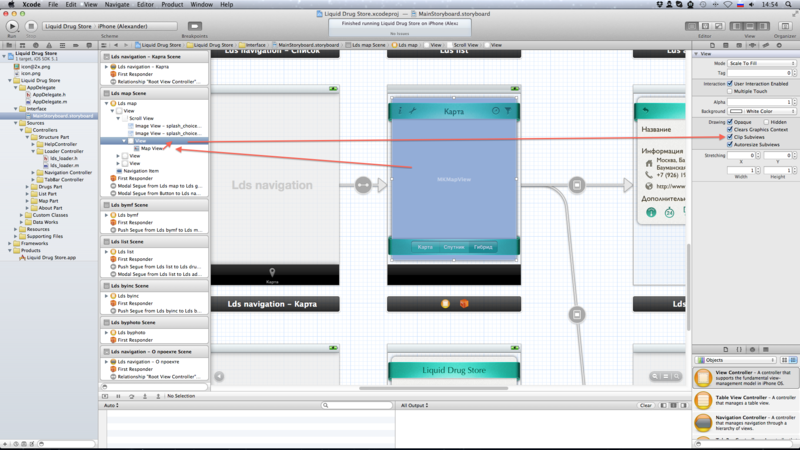Hide the debug area pane
This screenshot has width=800, height=450.
click(750, 26)
